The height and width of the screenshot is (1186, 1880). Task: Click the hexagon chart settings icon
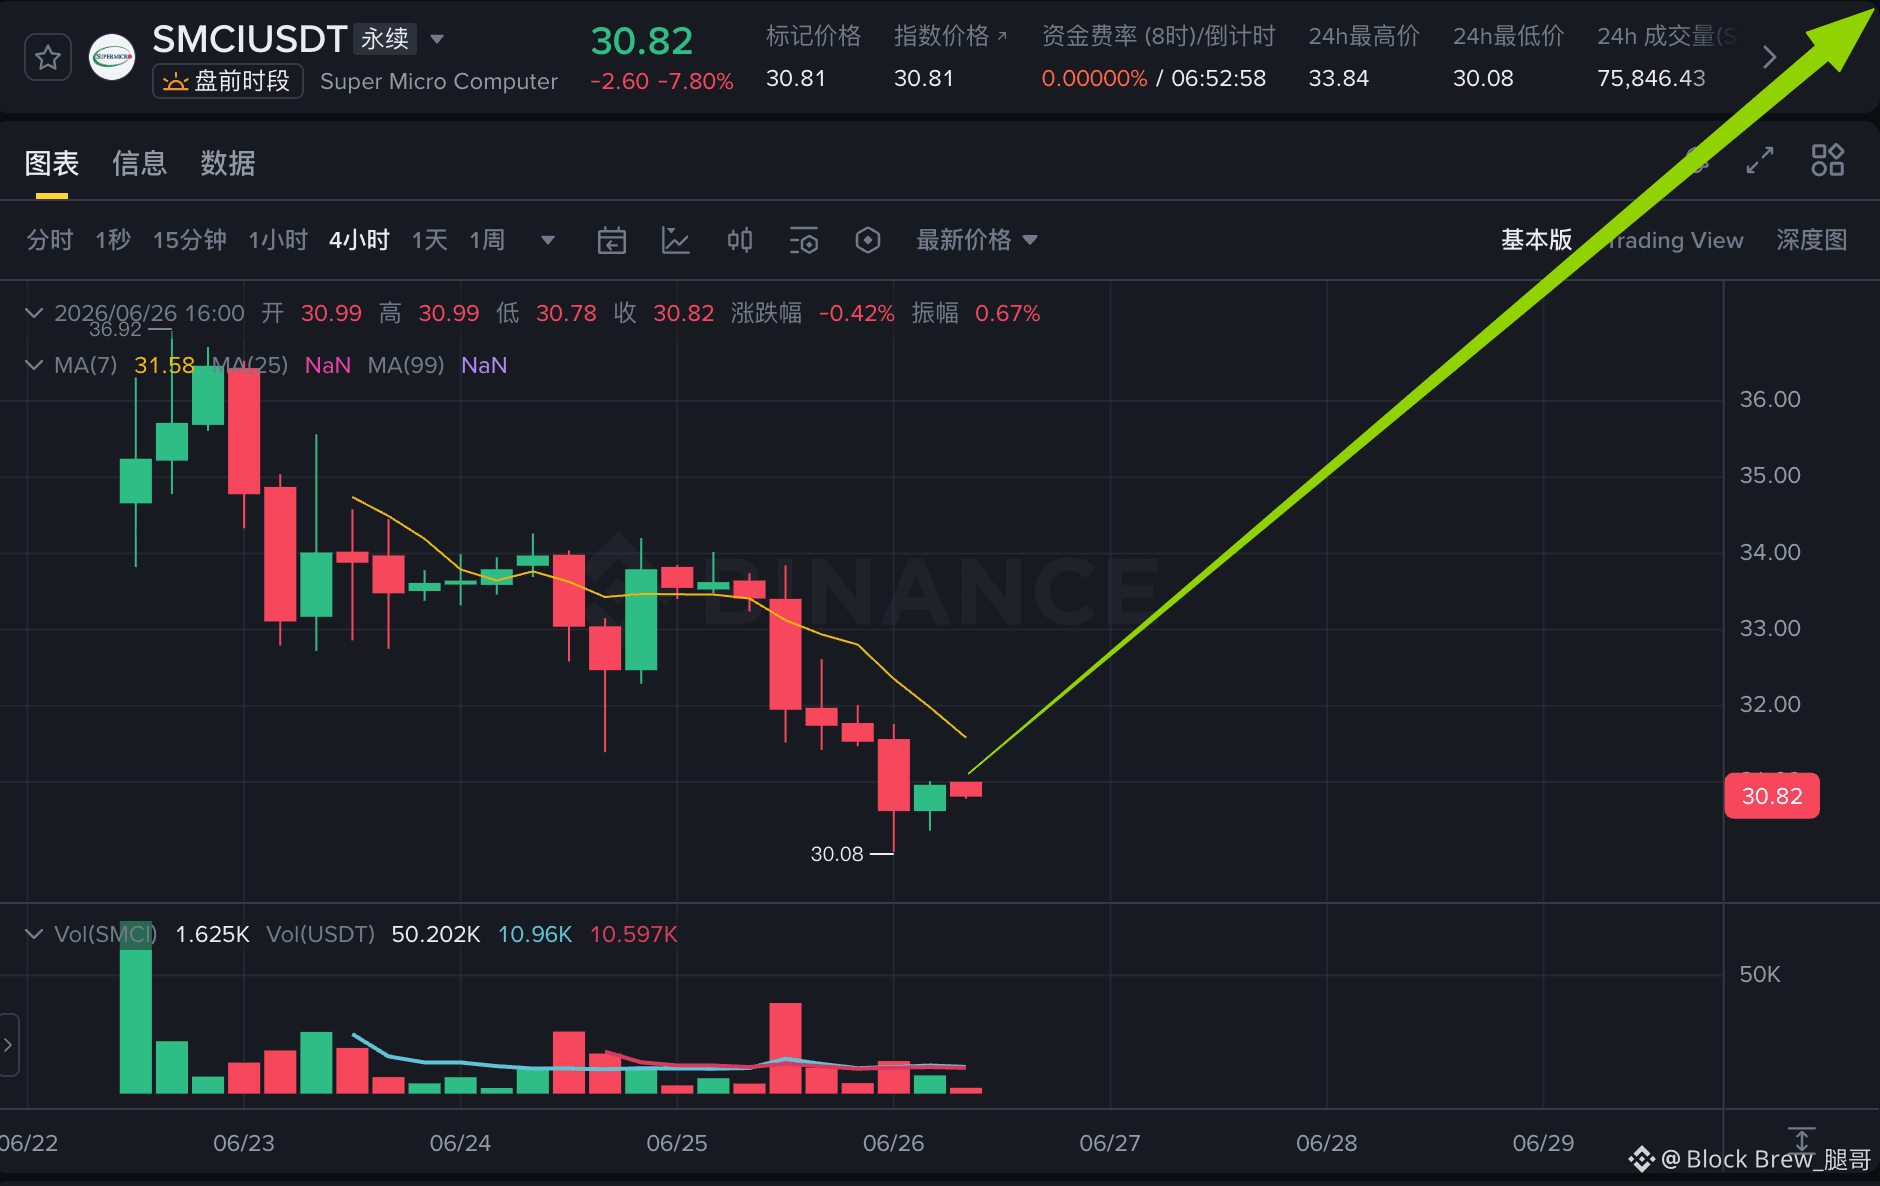[x=868, y=240]
